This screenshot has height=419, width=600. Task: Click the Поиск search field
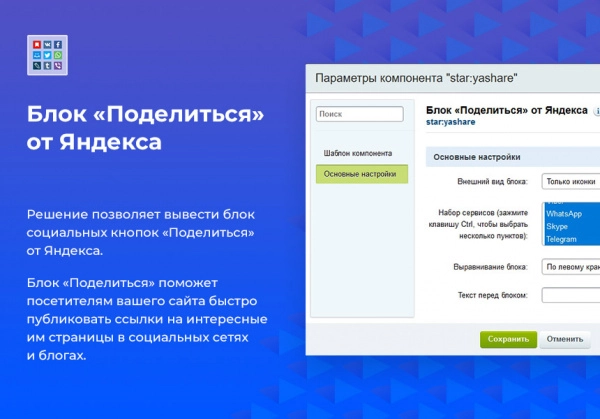point(359,114)
